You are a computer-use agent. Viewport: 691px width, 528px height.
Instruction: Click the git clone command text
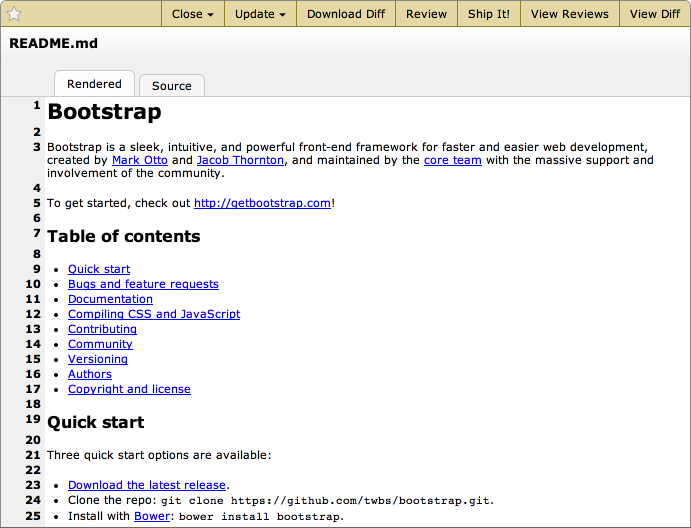click(325, 501)
